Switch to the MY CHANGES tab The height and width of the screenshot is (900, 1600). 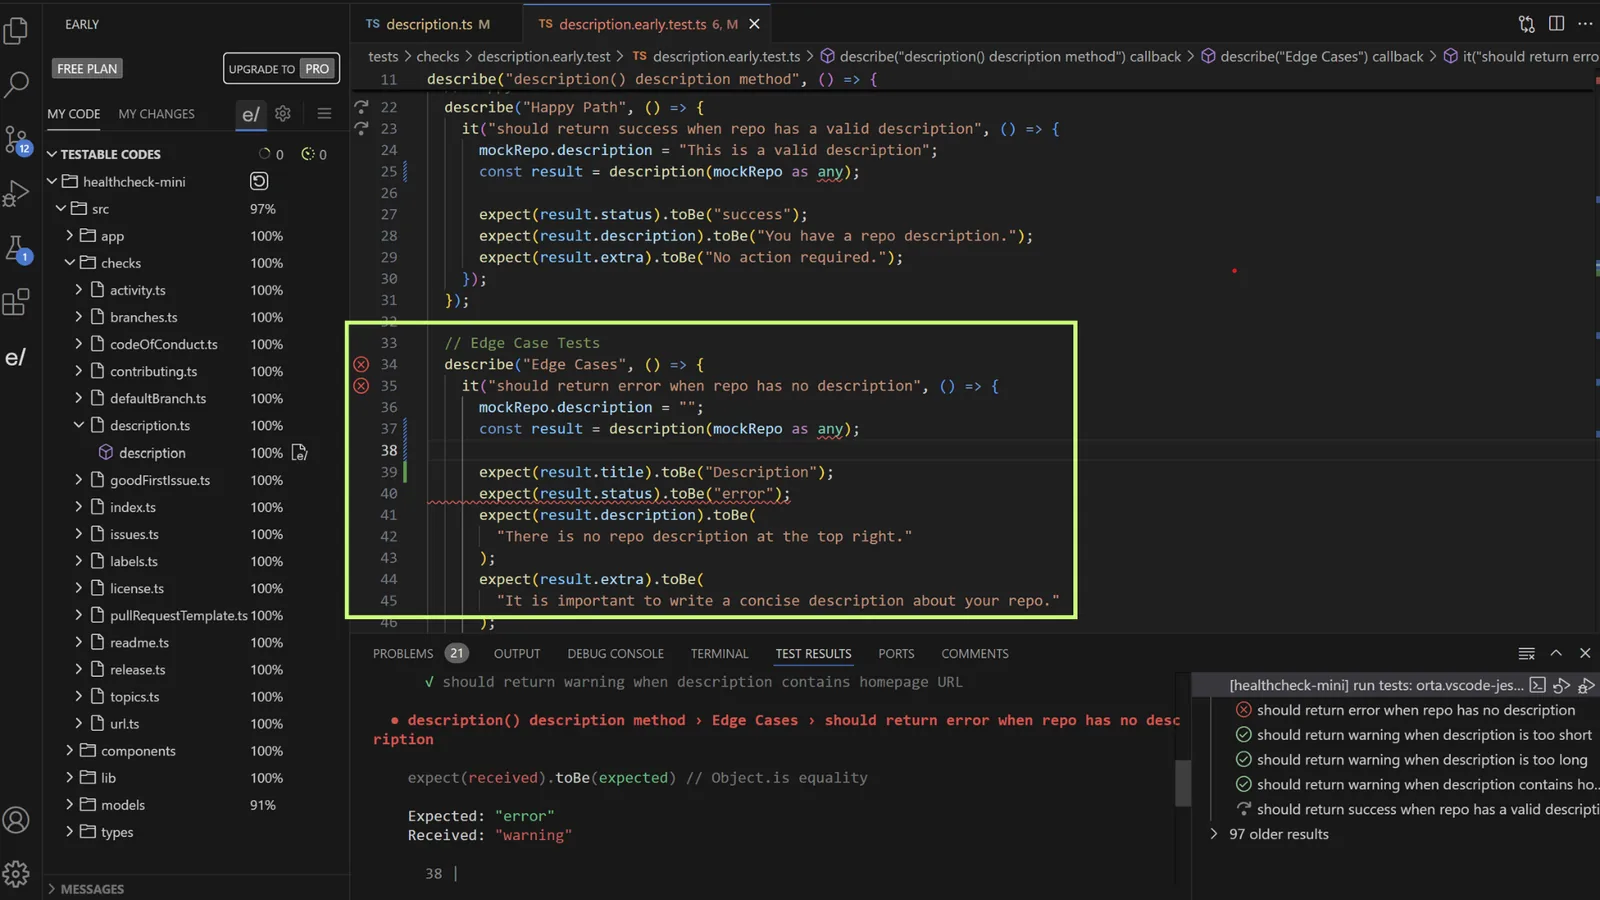157,114
